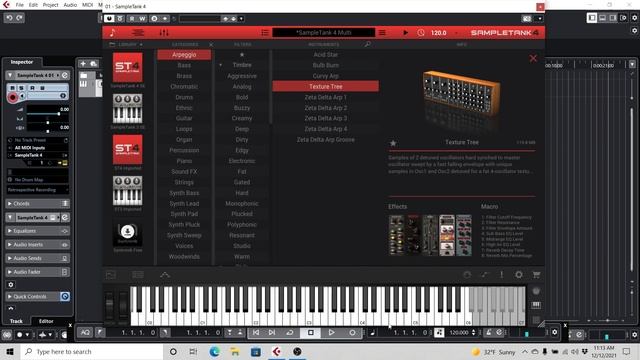Solo the SampleTank track
Image resolution: width=640 pixels, height=360 pixels.
pos(21,88)
